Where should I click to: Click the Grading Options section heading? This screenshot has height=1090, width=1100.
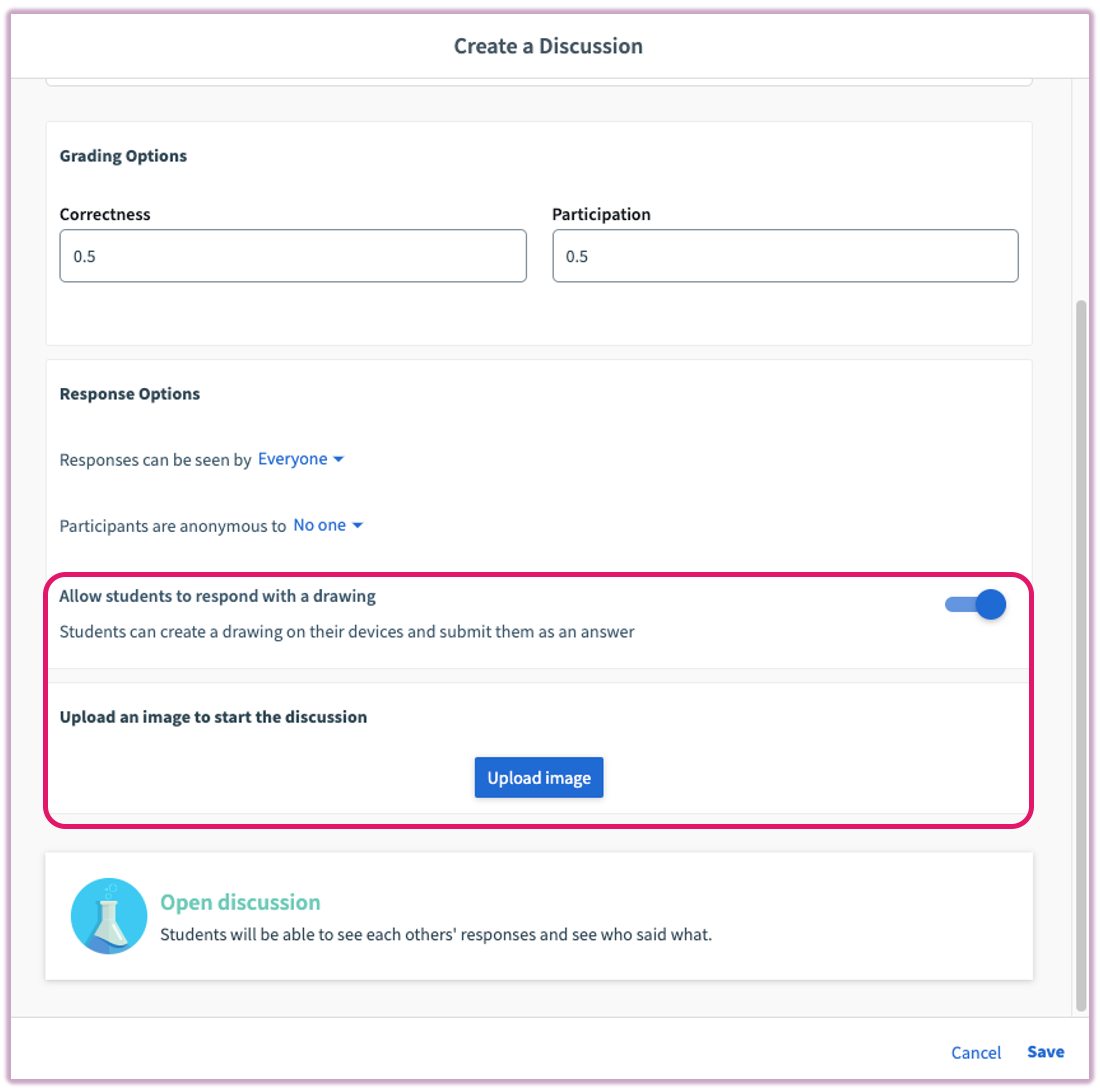(123, 156)
